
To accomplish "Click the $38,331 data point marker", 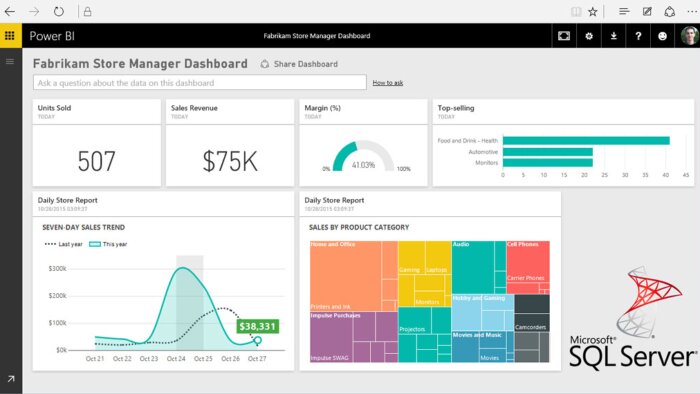I will [258, 340].
